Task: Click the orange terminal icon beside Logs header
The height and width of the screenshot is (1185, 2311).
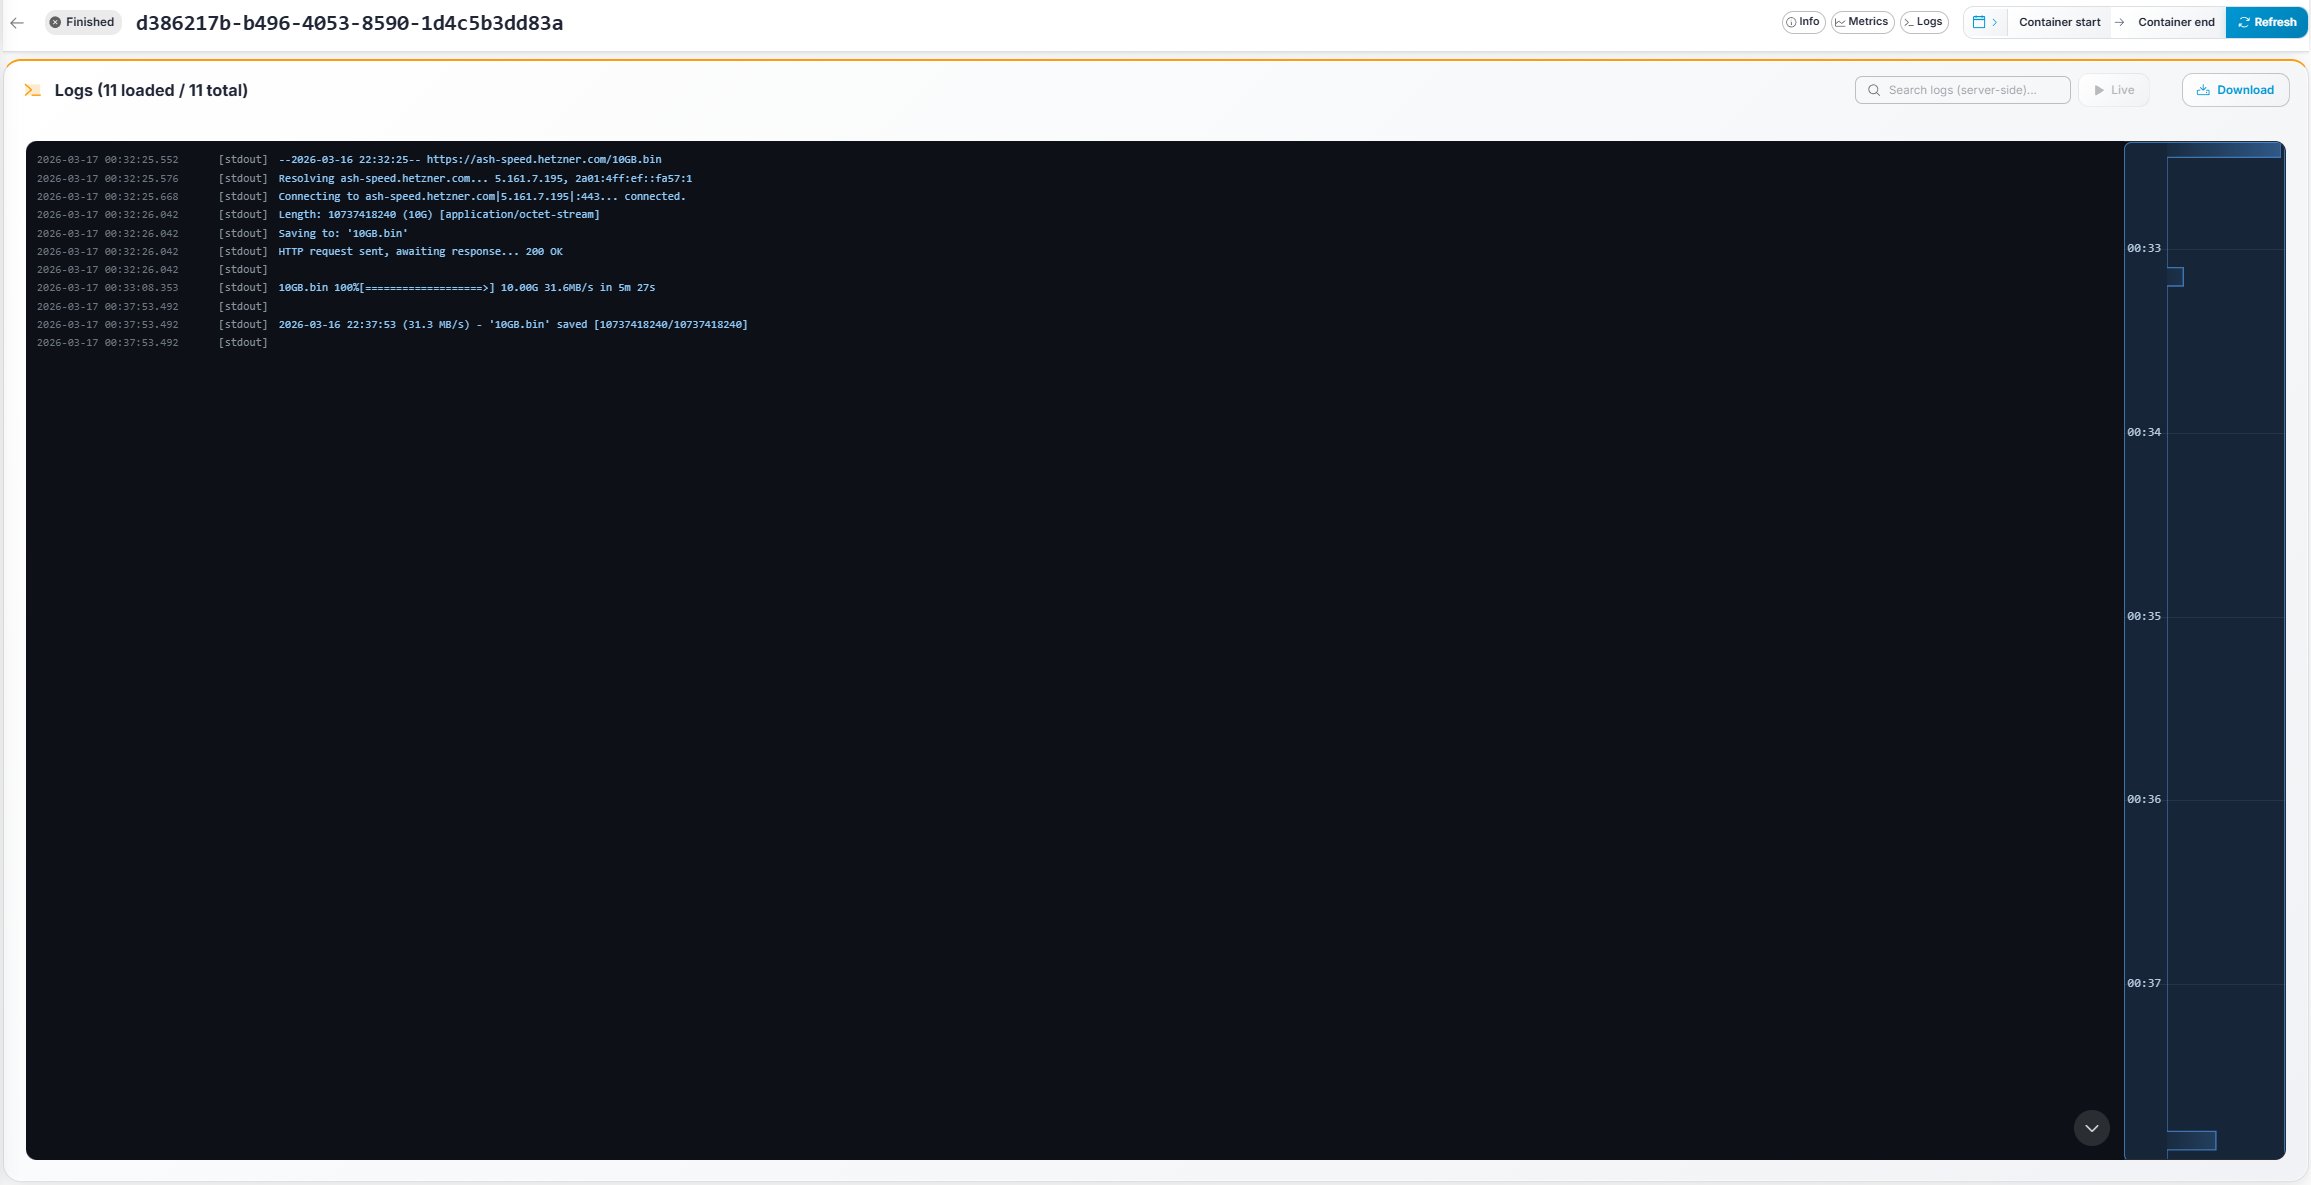Action: pyautogui.click(x=33, y=89)
